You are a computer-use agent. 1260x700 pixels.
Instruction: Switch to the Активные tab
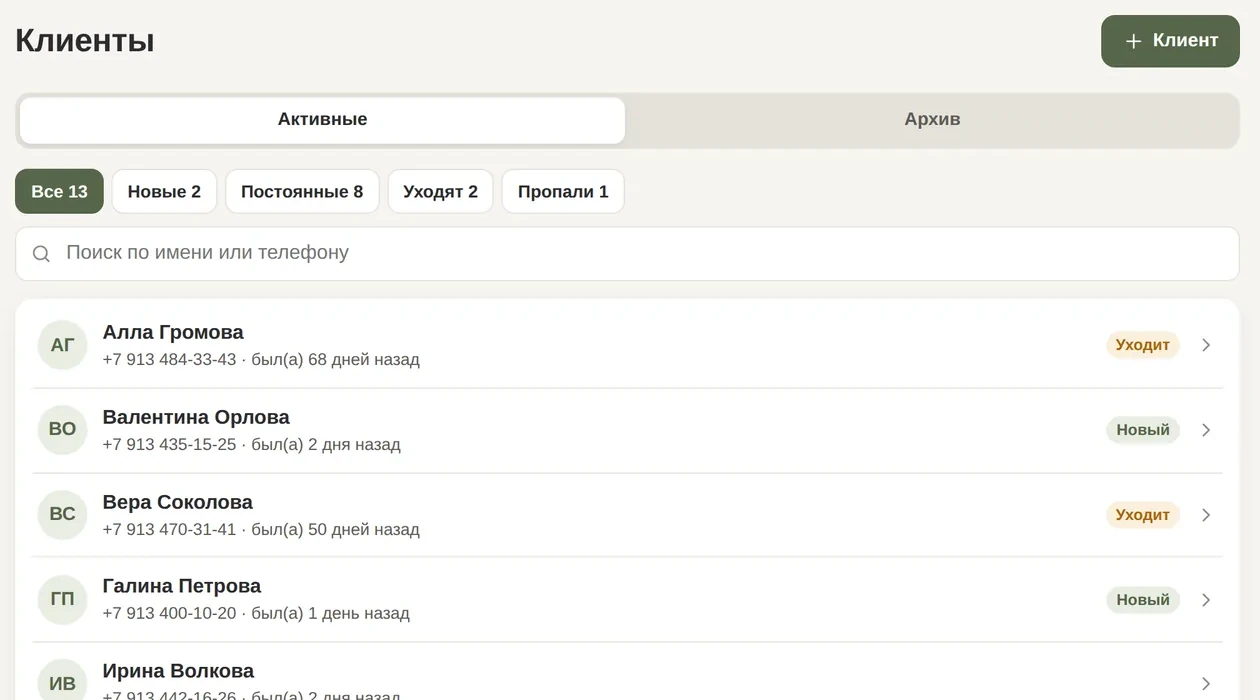click(322, 120)
